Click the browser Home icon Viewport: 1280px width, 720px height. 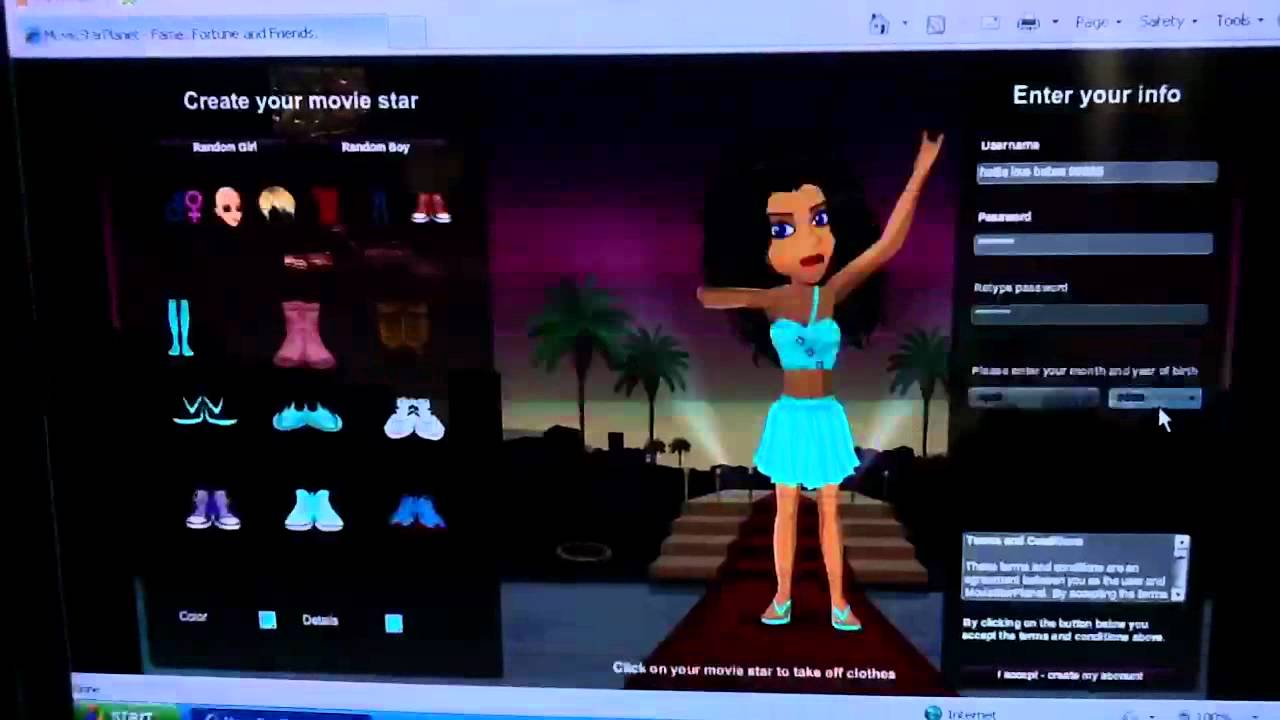879,23
